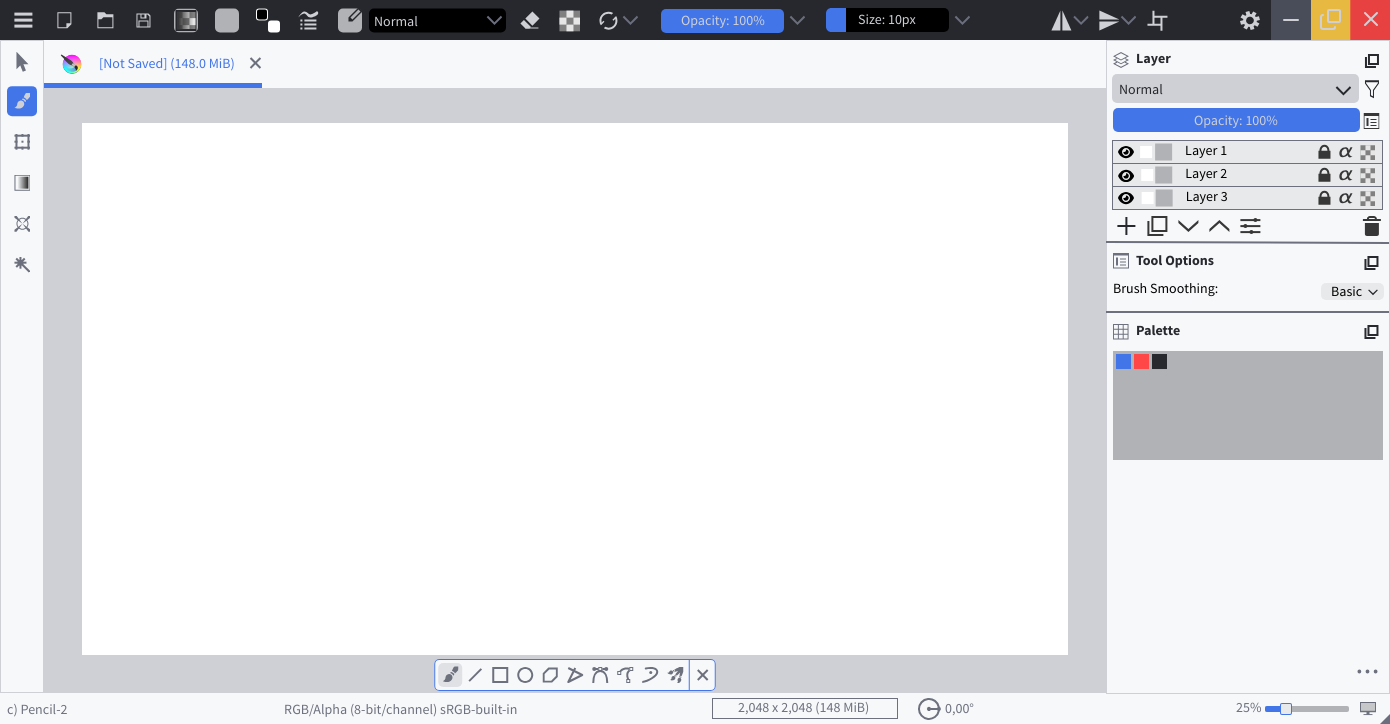Float the Tool Options docker

tap(1372, 262)
